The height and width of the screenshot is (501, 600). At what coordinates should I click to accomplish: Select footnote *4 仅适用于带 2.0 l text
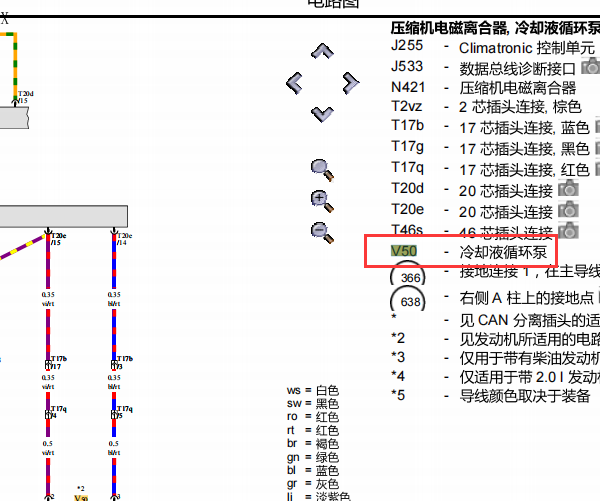click(530, 377)
